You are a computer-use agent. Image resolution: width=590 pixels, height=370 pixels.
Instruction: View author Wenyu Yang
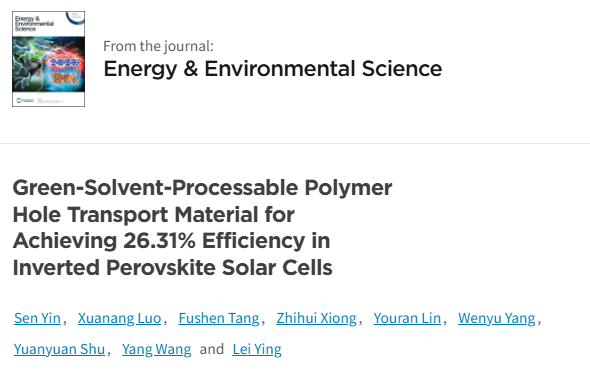coord(497,318)
